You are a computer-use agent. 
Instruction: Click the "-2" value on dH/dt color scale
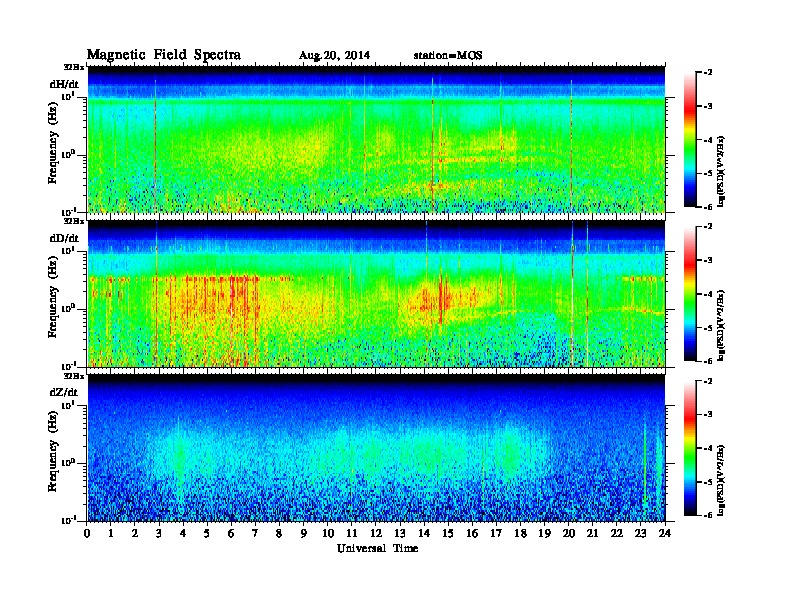(x=708, y=73)
